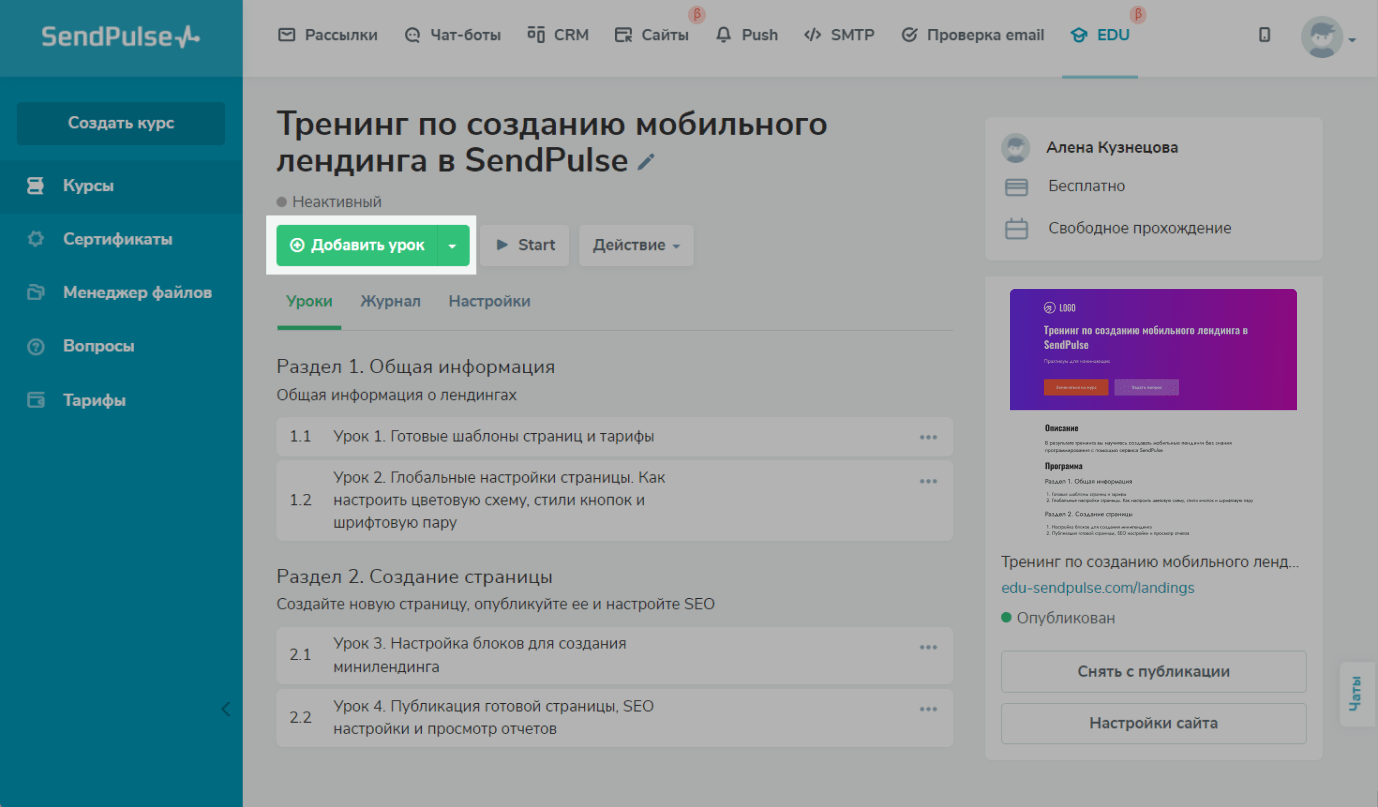Image resolution: width=1378 pixels, height=807 pixels.
Task: Open the Действие dropdown menu
Action: pyautogui.click(x=636, y=246)
